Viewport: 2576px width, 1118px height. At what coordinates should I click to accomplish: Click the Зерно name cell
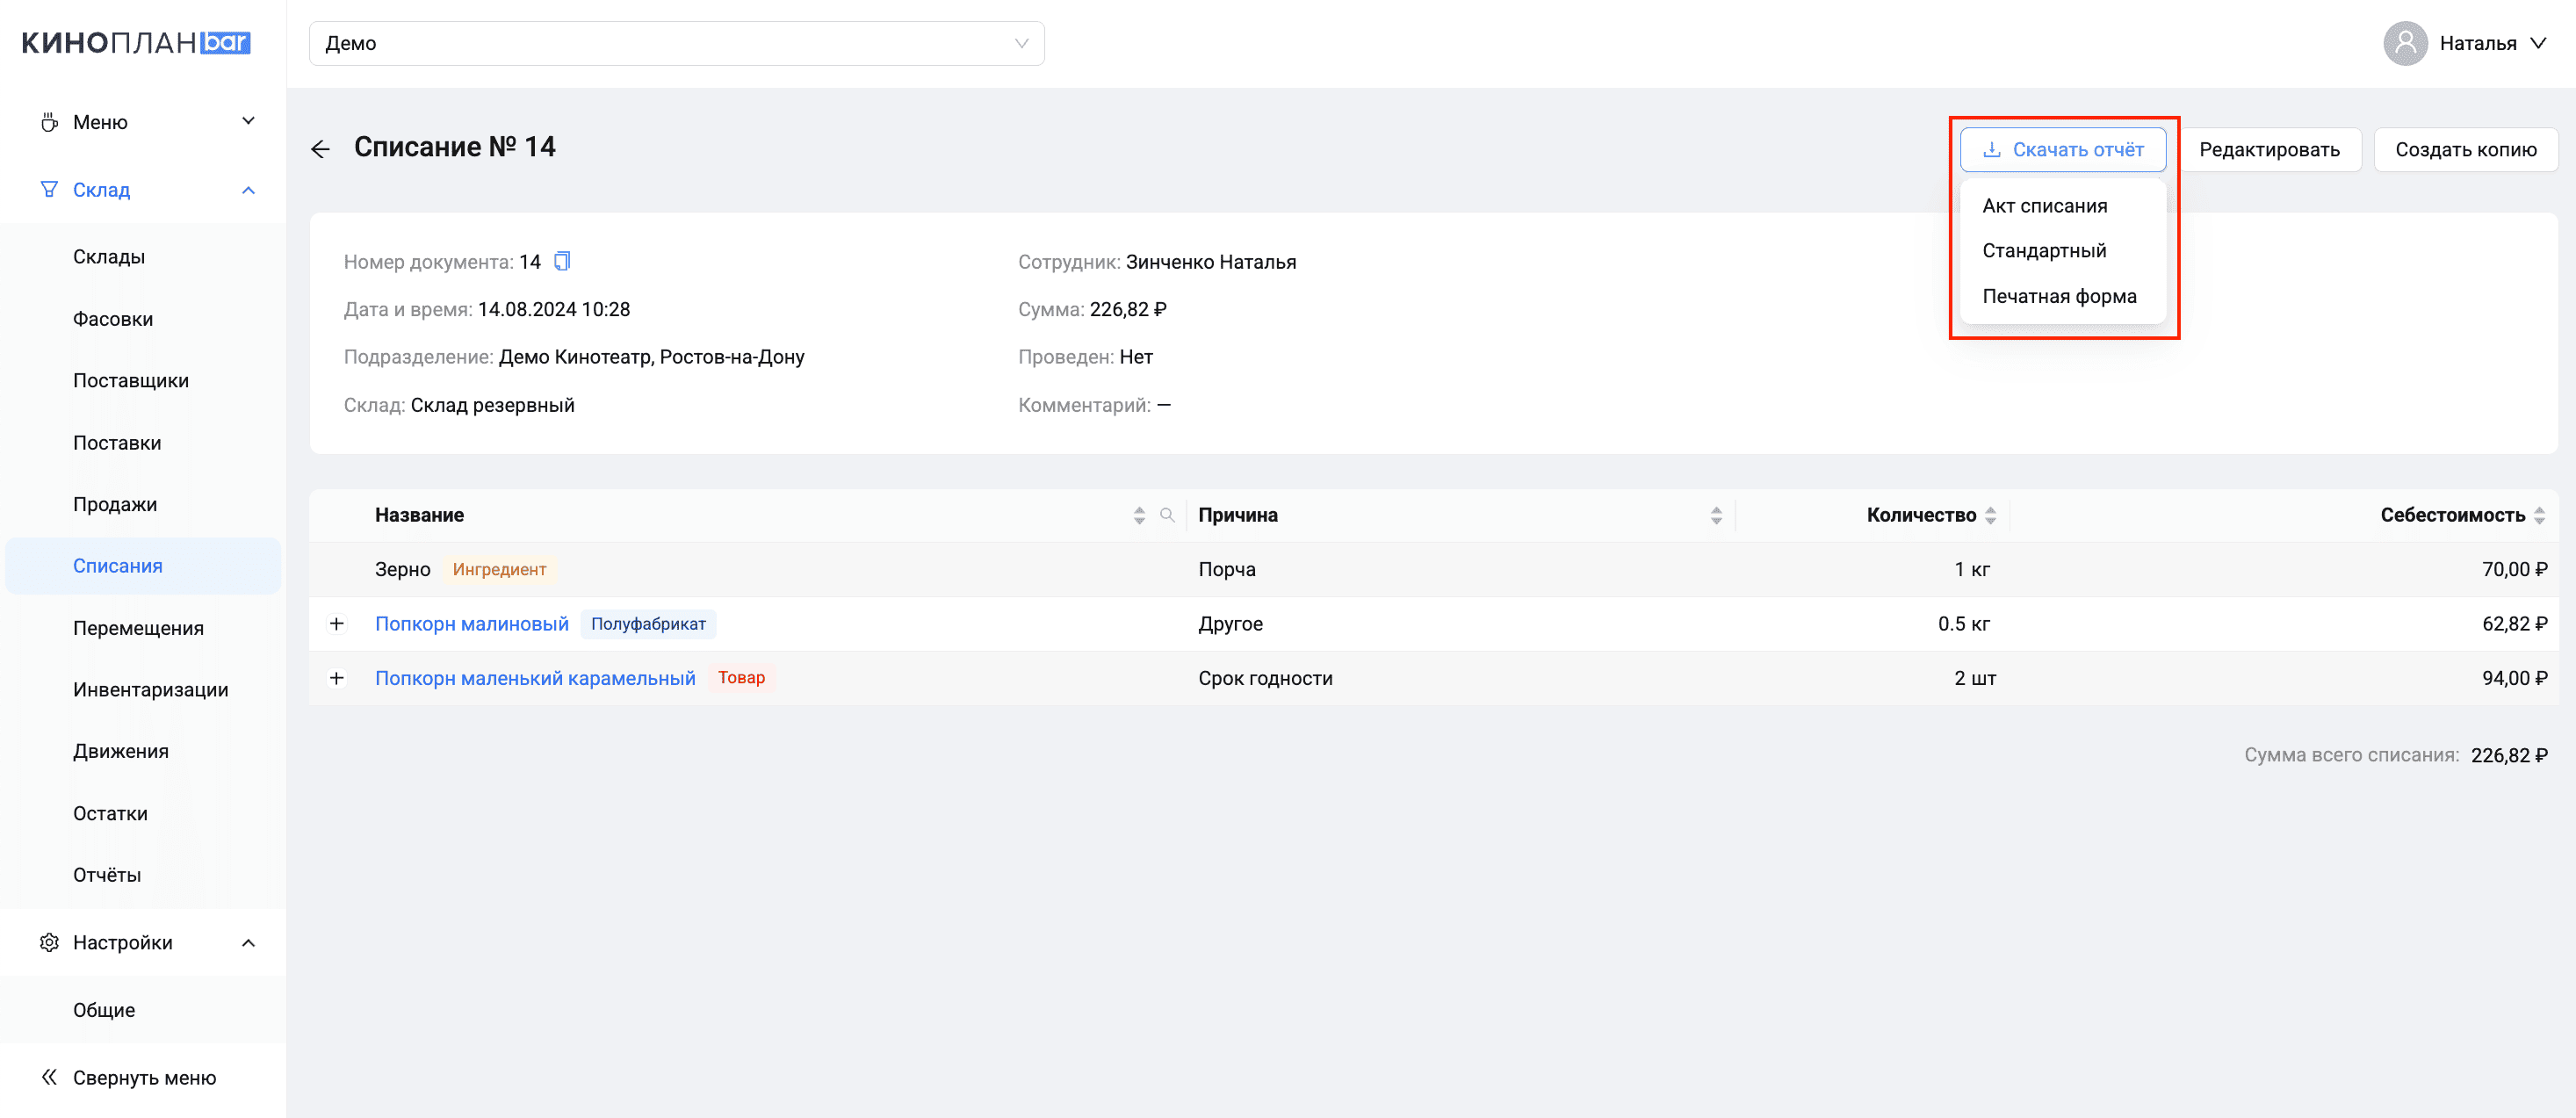[x=402, y=569]
